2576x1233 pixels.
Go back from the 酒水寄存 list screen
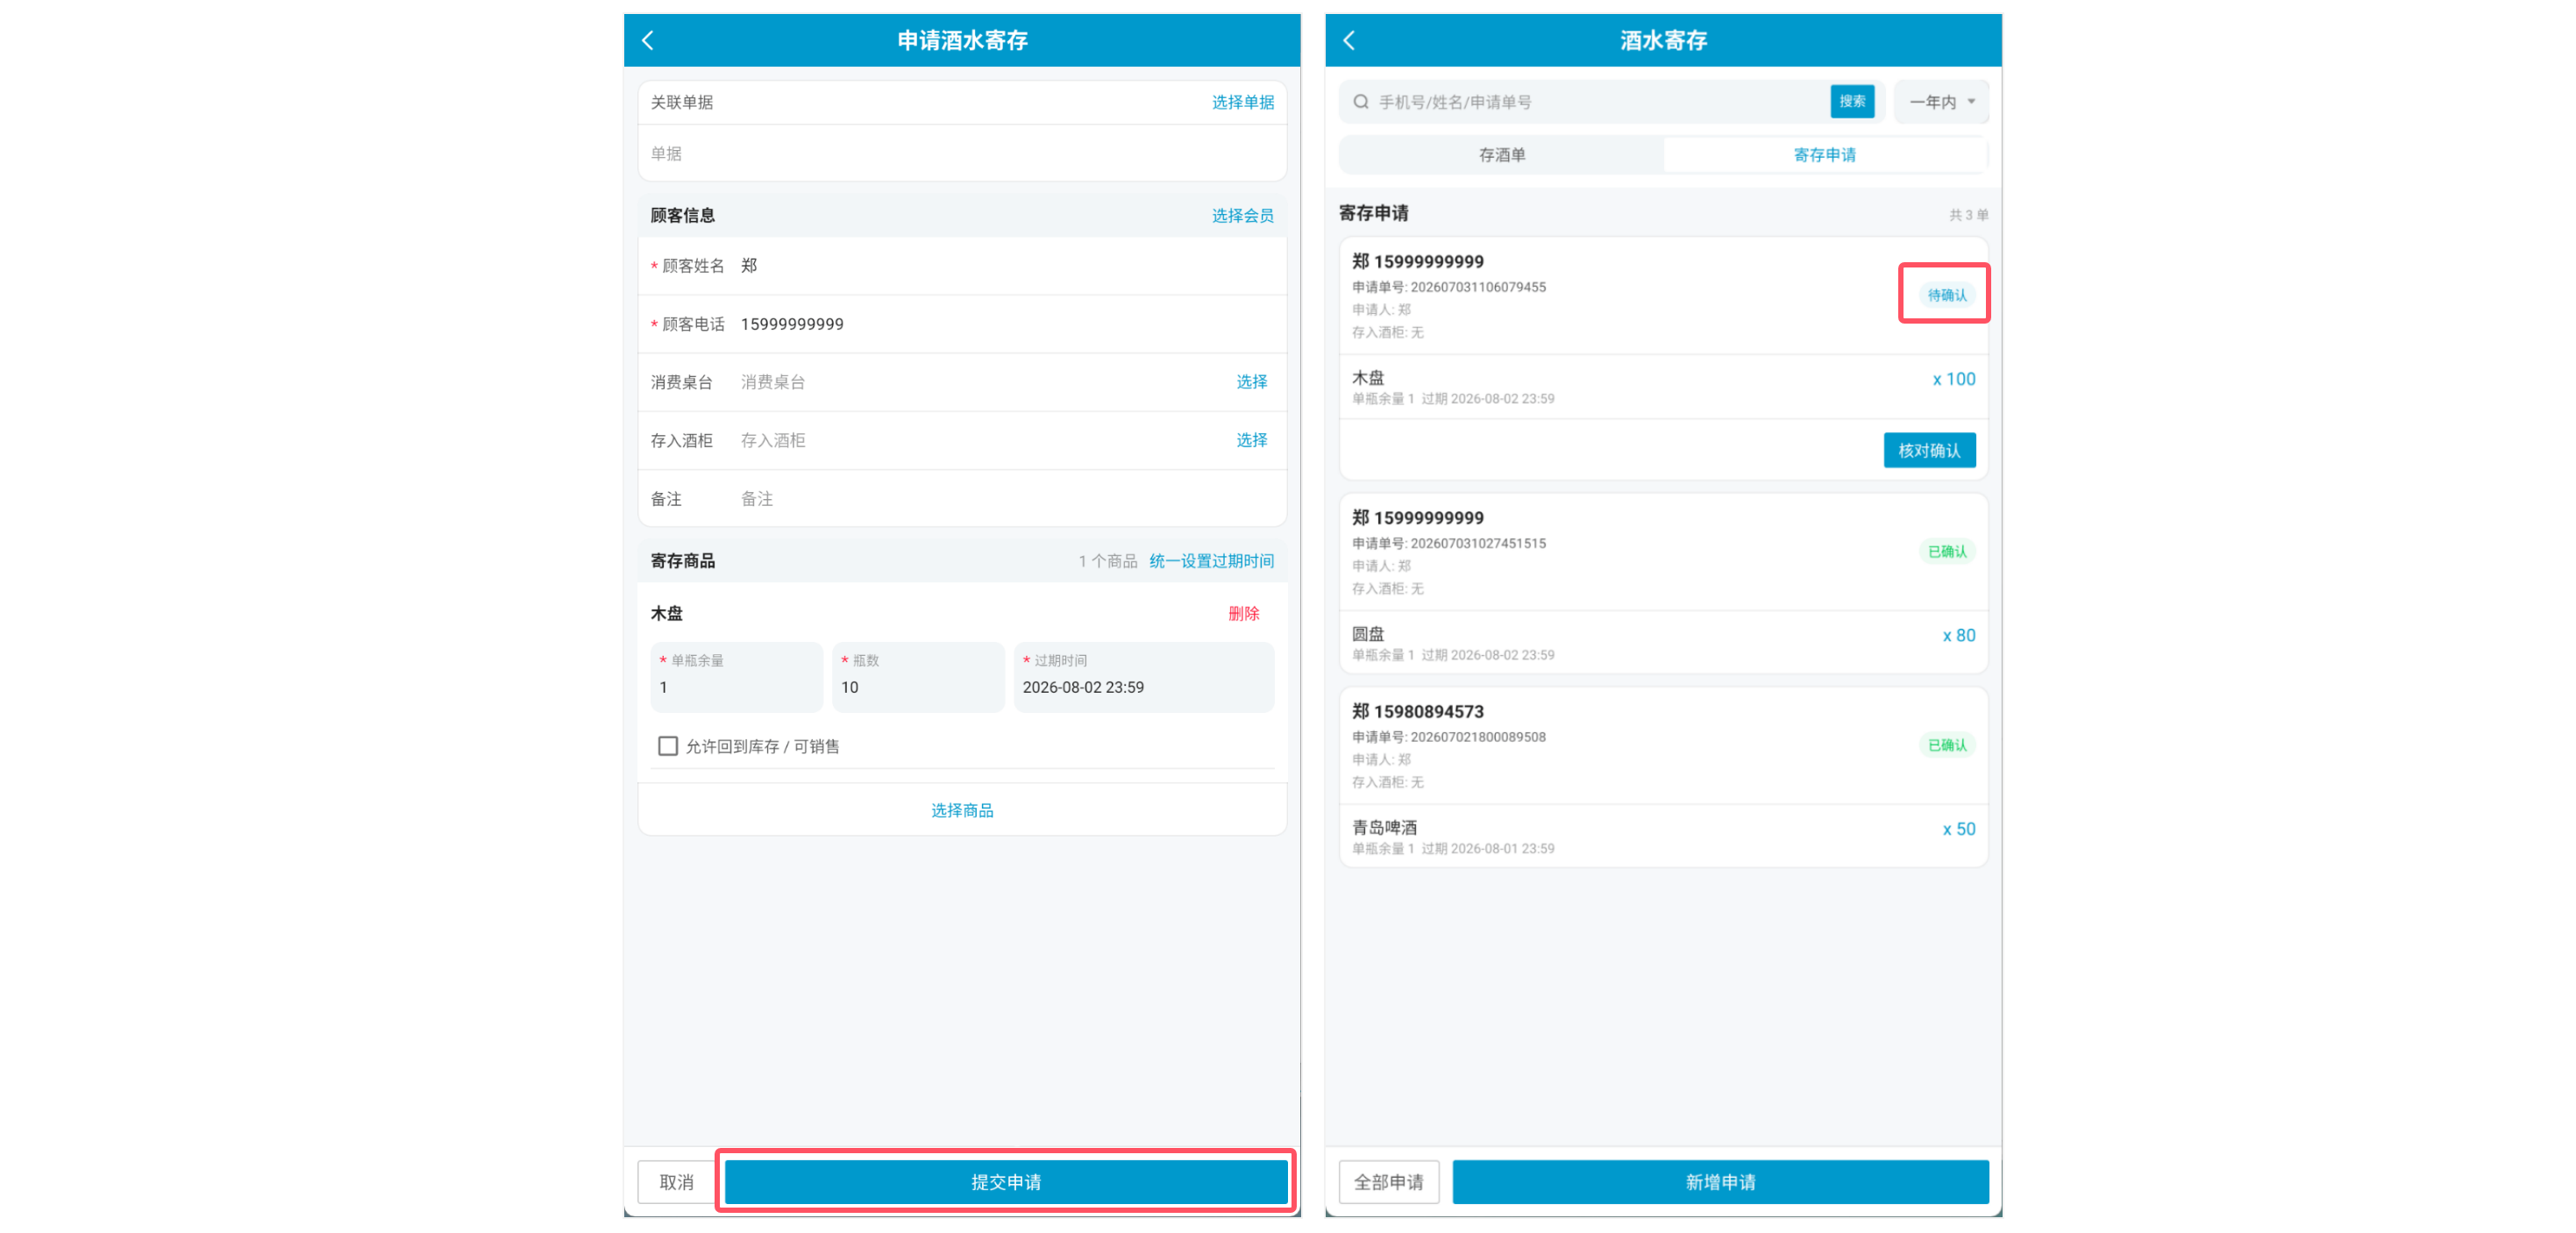click(x=1349, y=40)
